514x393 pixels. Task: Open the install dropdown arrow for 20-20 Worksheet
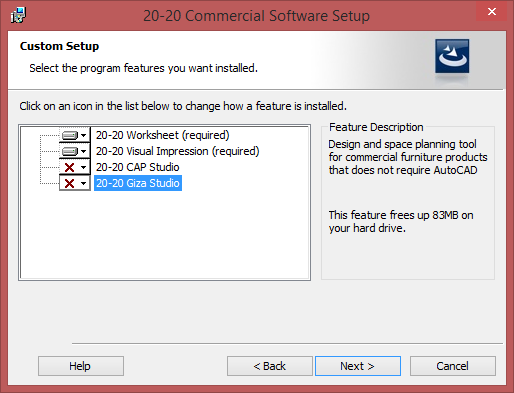coord(83,135)
